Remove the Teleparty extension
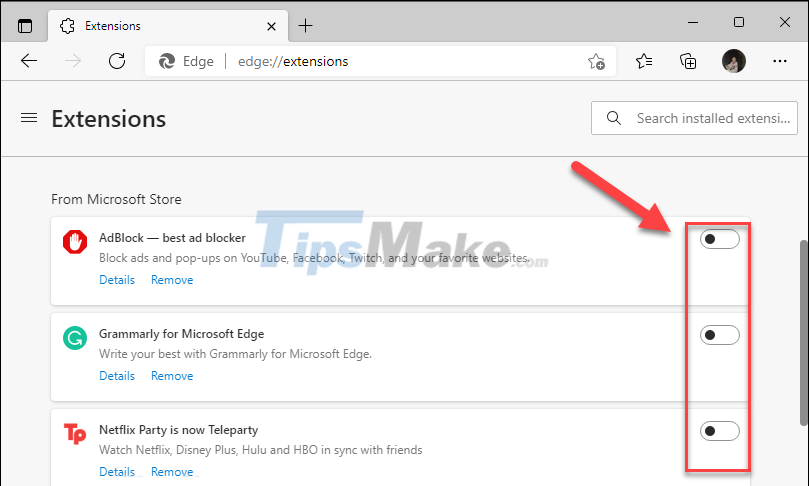809x486 pixels. pos(172,472)
